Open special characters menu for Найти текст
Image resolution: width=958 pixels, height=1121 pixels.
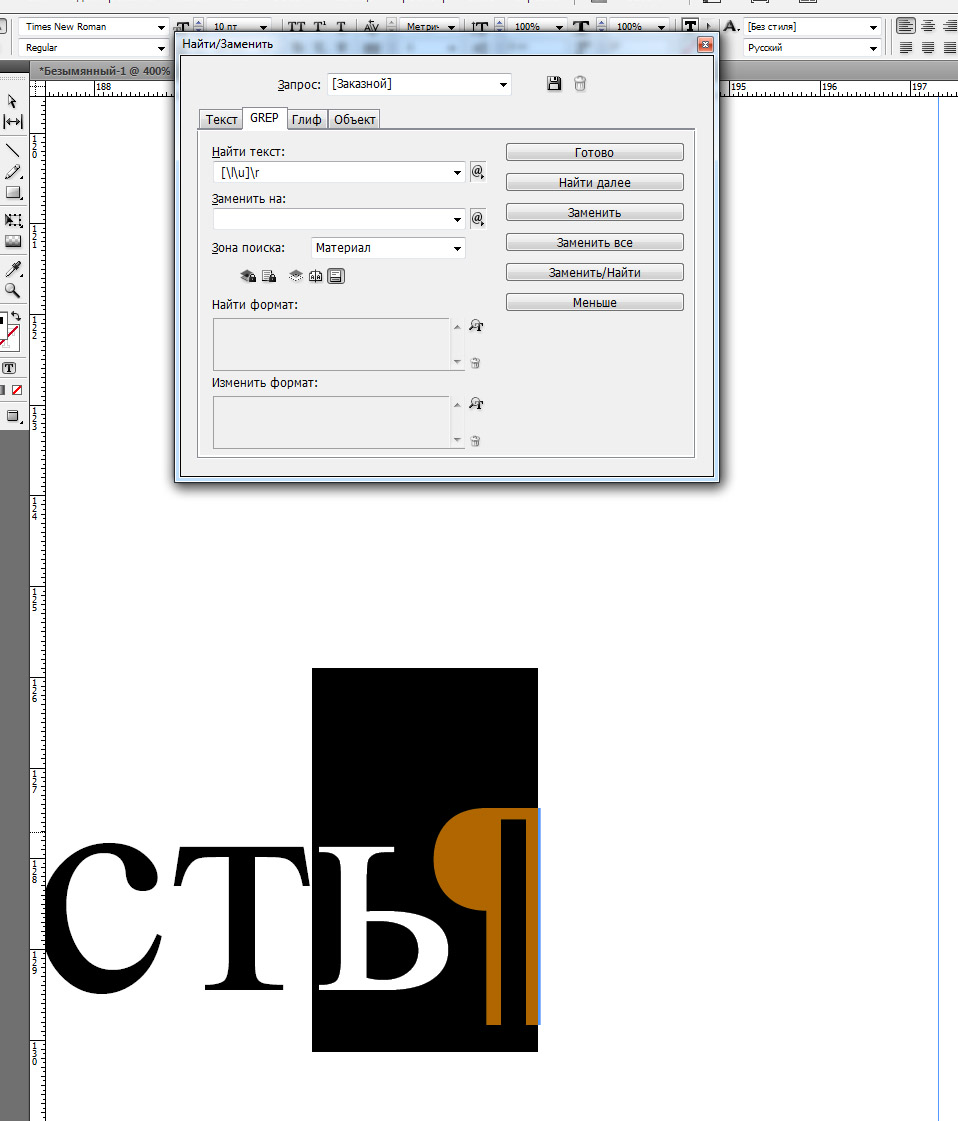(x=478, y=172)
